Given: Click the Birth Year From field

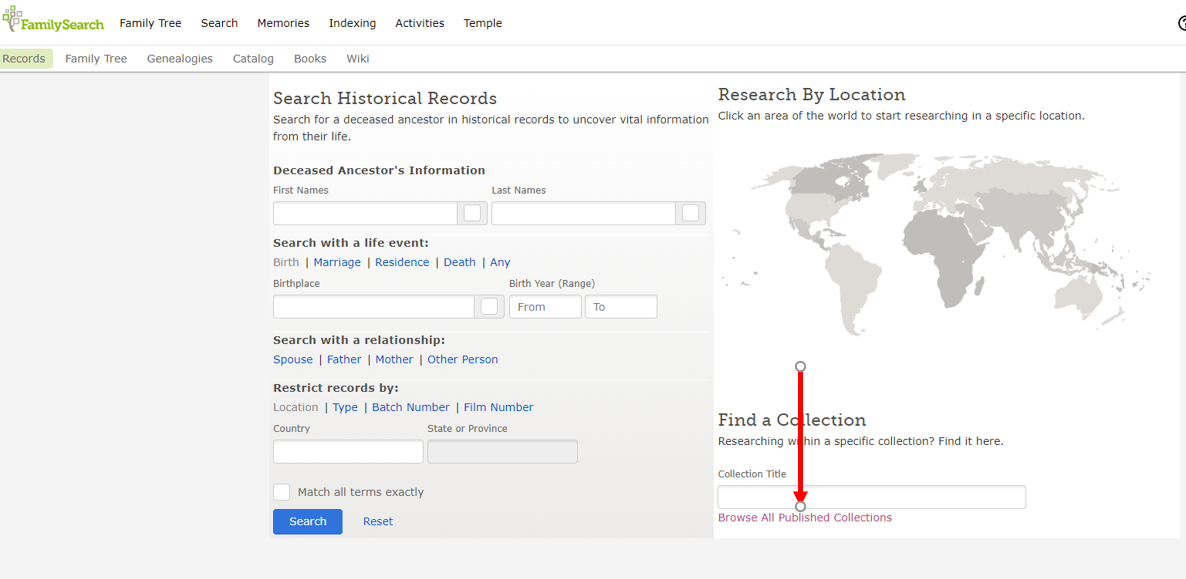Looking at the screenshot, I should coord(545,307).
